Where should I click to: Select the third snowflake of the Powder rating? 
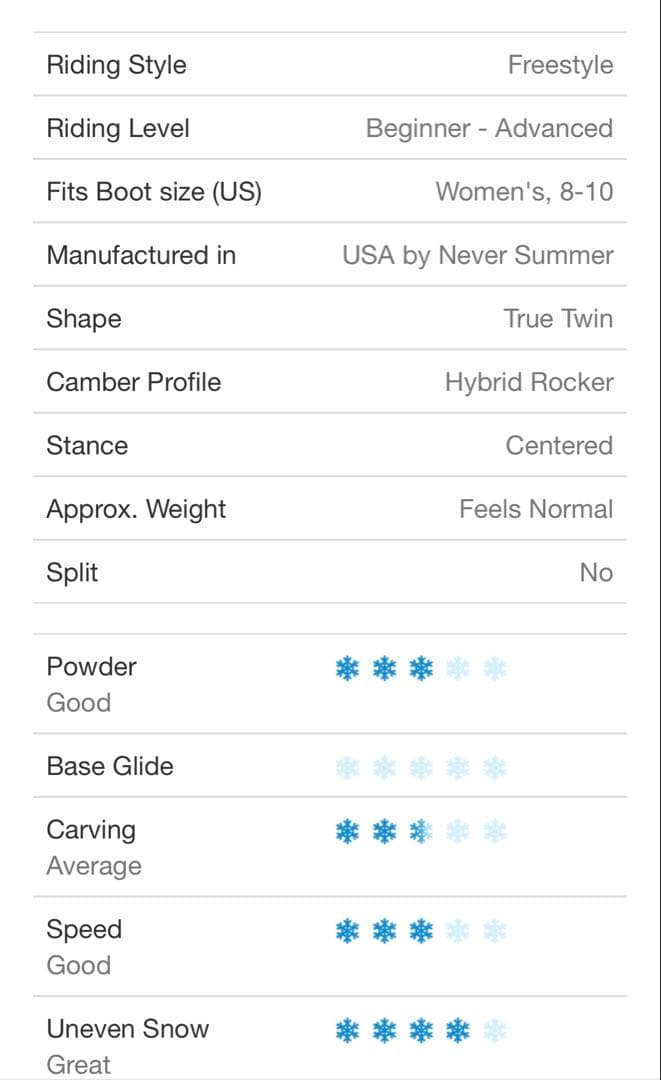click(x=421, y=668)
